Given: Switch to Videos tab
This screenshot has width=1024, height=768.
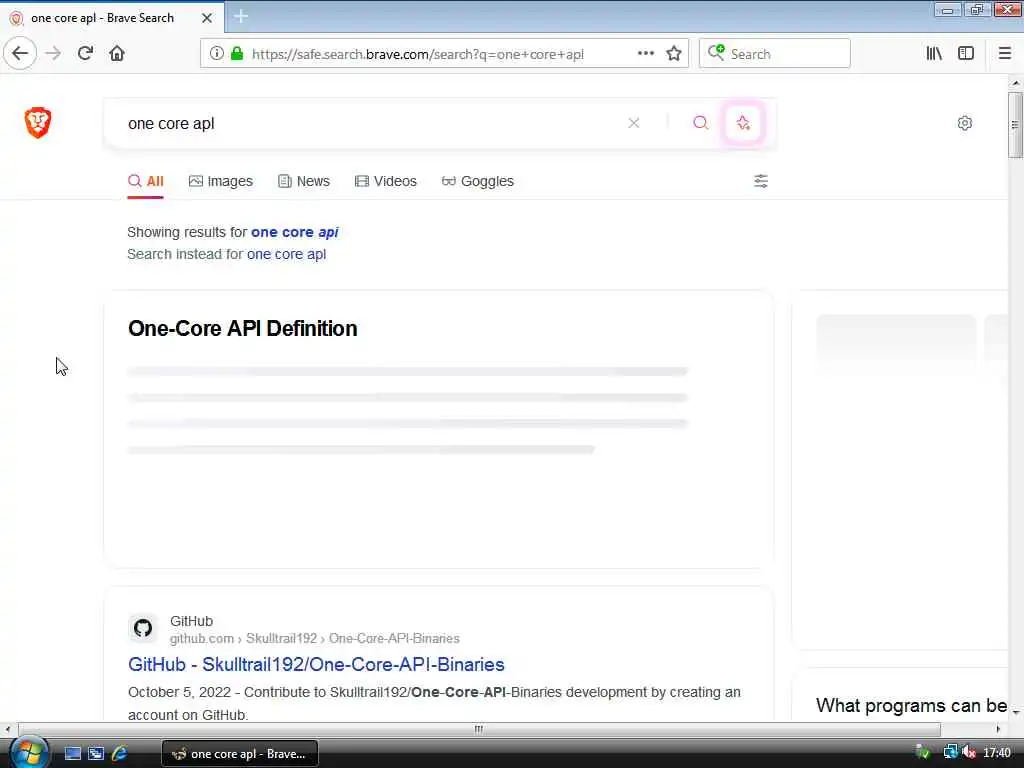Looking at the screenshot, I should click(385, 181).
